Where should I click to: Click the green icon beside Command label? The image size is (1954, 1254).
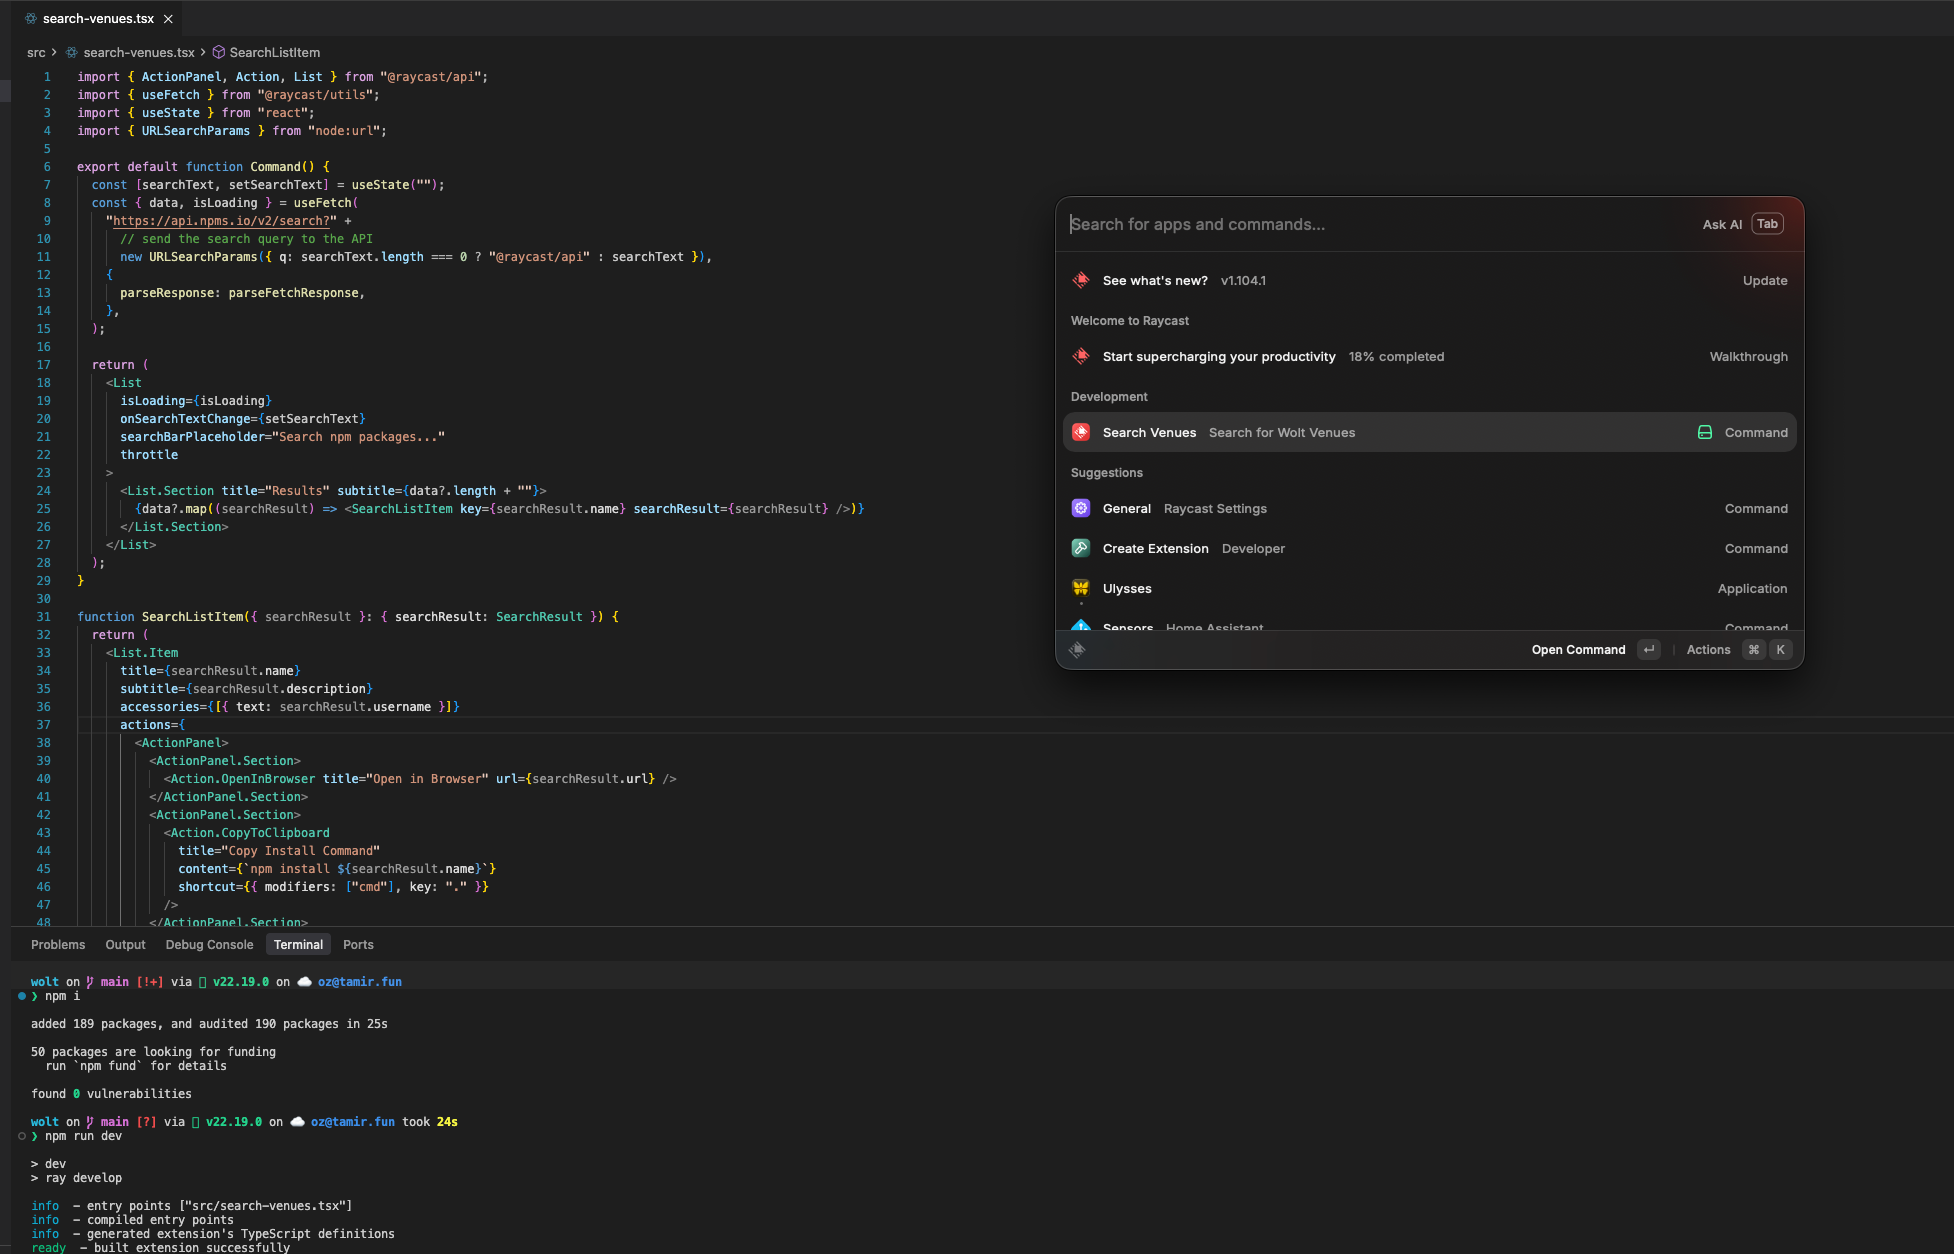click(x=1705, y=432)
